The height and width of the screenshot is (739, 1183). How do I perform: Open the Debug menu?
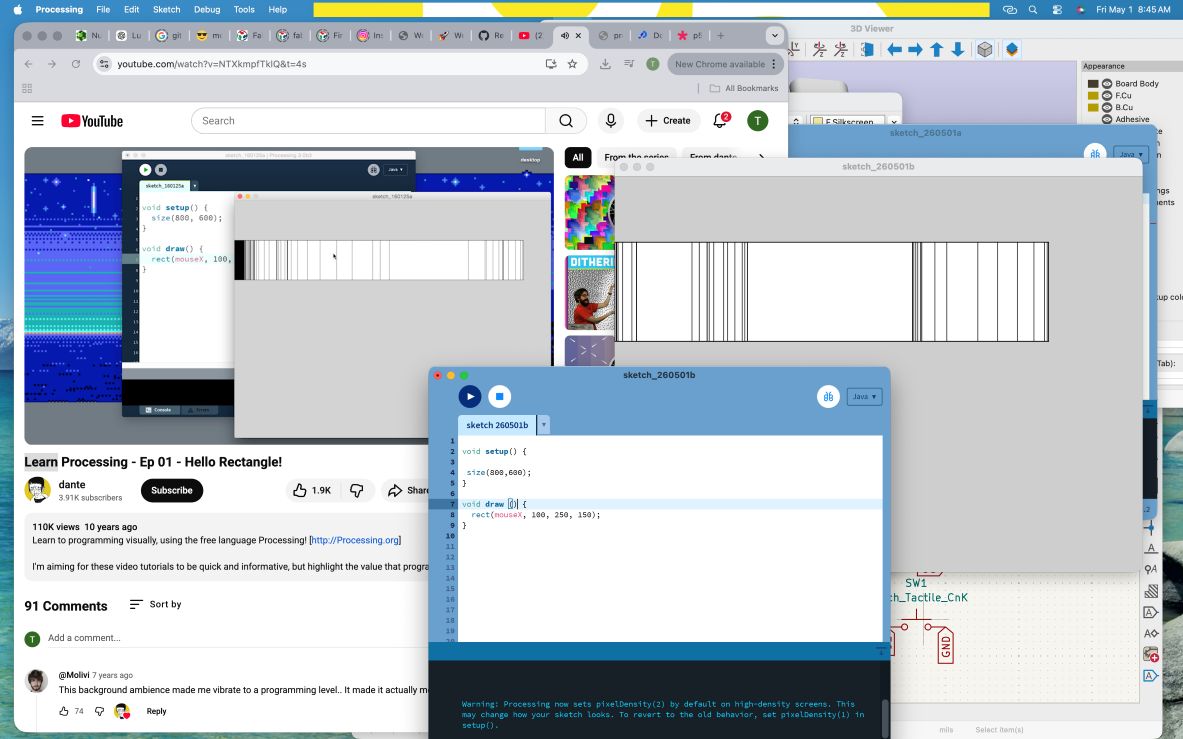click(x=207, y=10)
